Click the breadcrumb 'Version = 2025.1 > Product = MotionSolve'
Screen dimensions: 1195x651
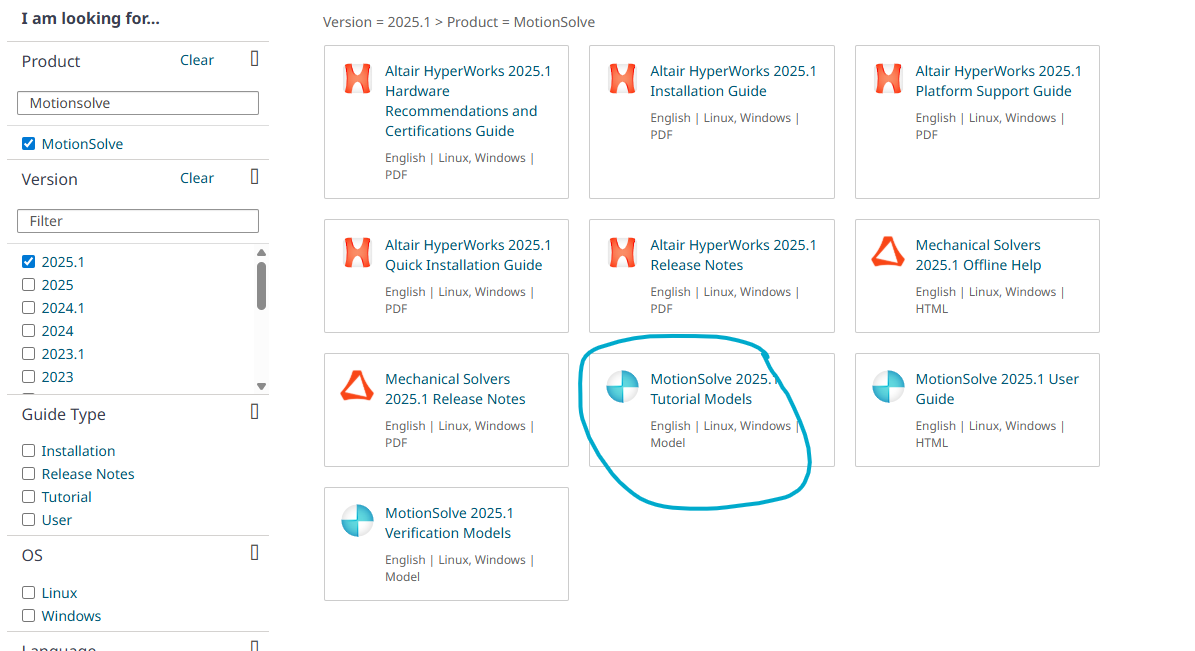click(459, 22)
